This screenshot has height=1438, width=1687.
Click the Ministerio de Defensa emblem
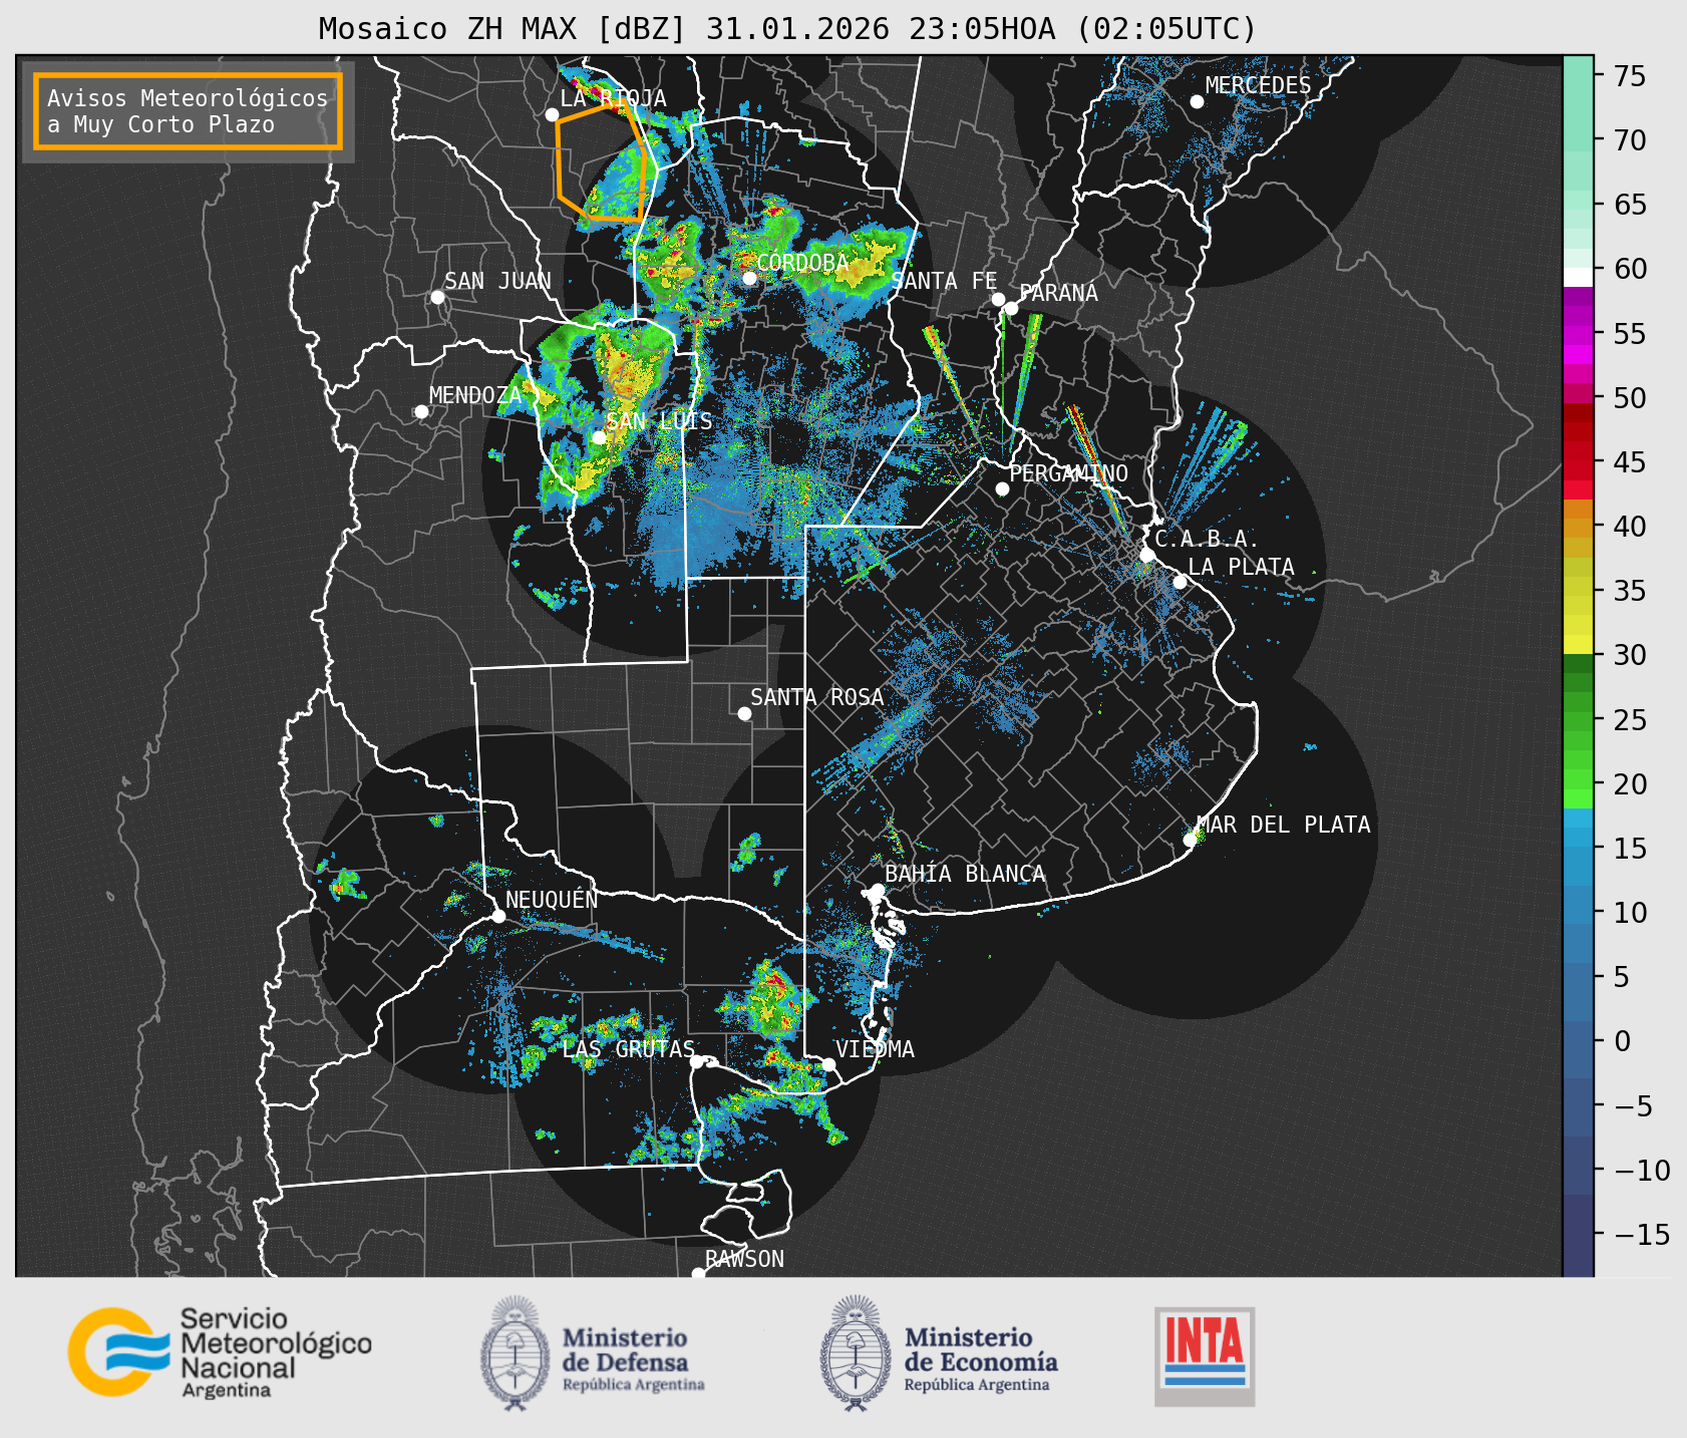click(515, 1353)
